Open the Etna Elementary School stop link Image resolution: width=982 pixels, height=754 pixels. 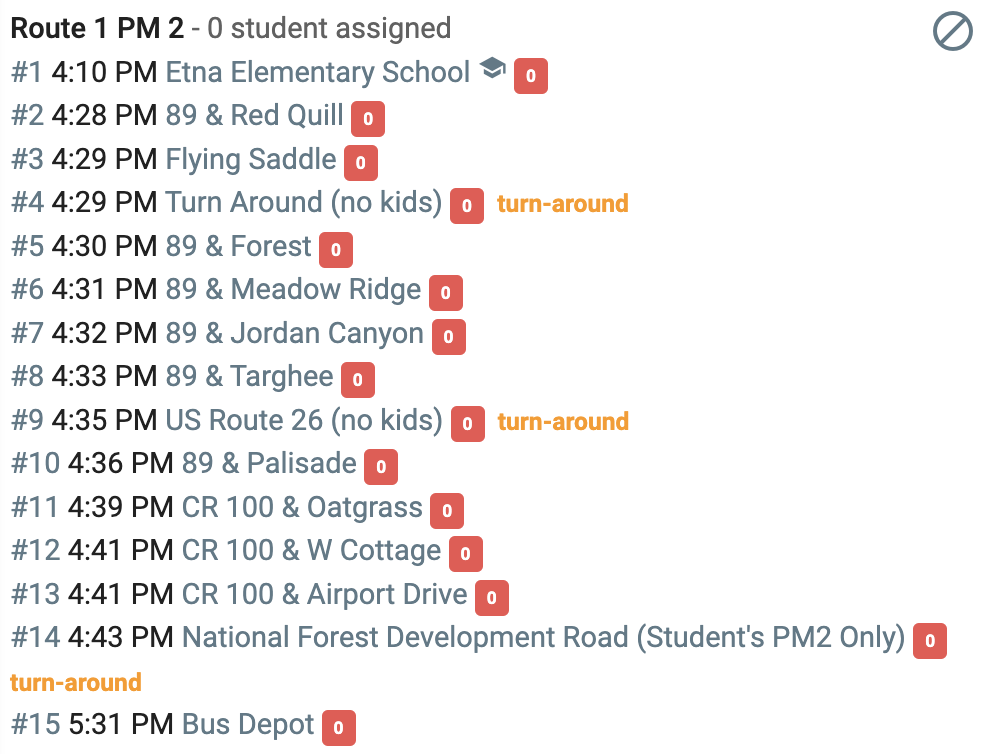pyautogui.click(x=318, y=72)
